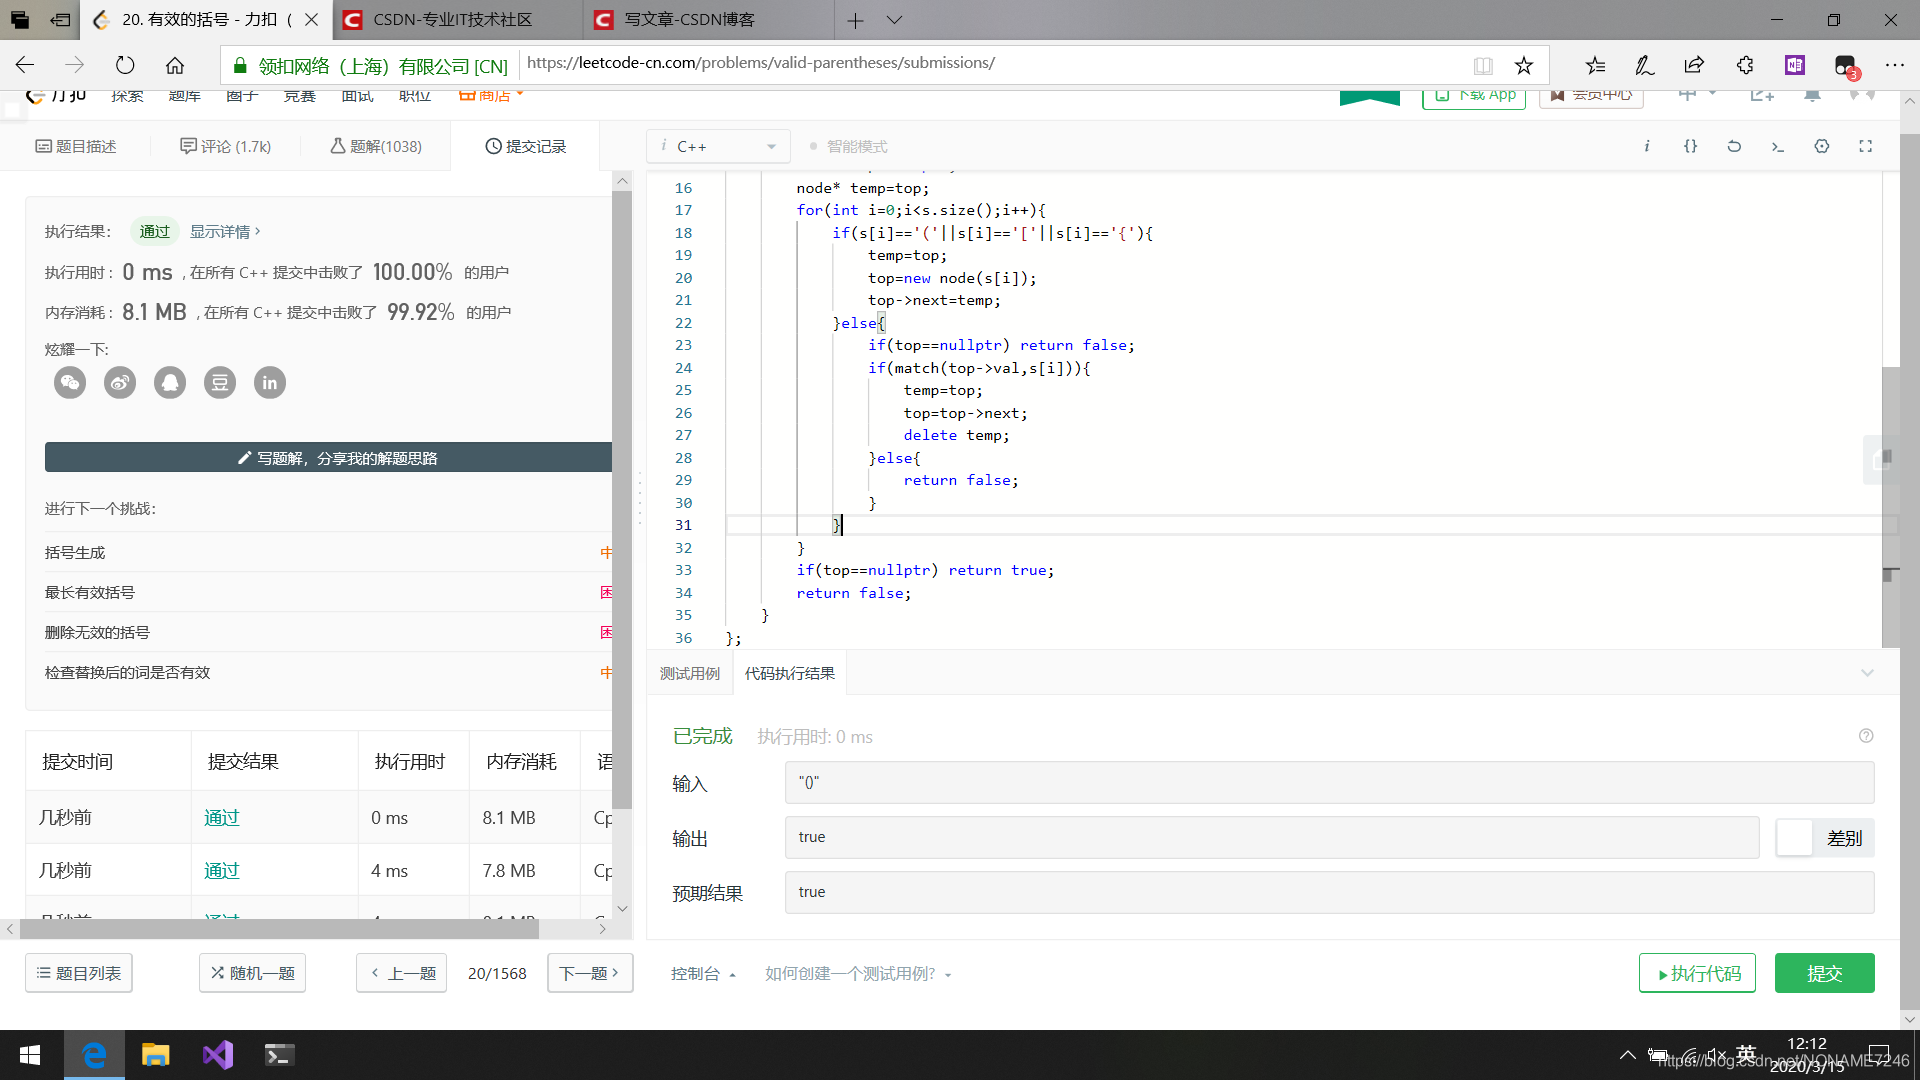Click the 输入 test input field
Viewport: 1920px width, 1080px height.
click(1329, 783)
